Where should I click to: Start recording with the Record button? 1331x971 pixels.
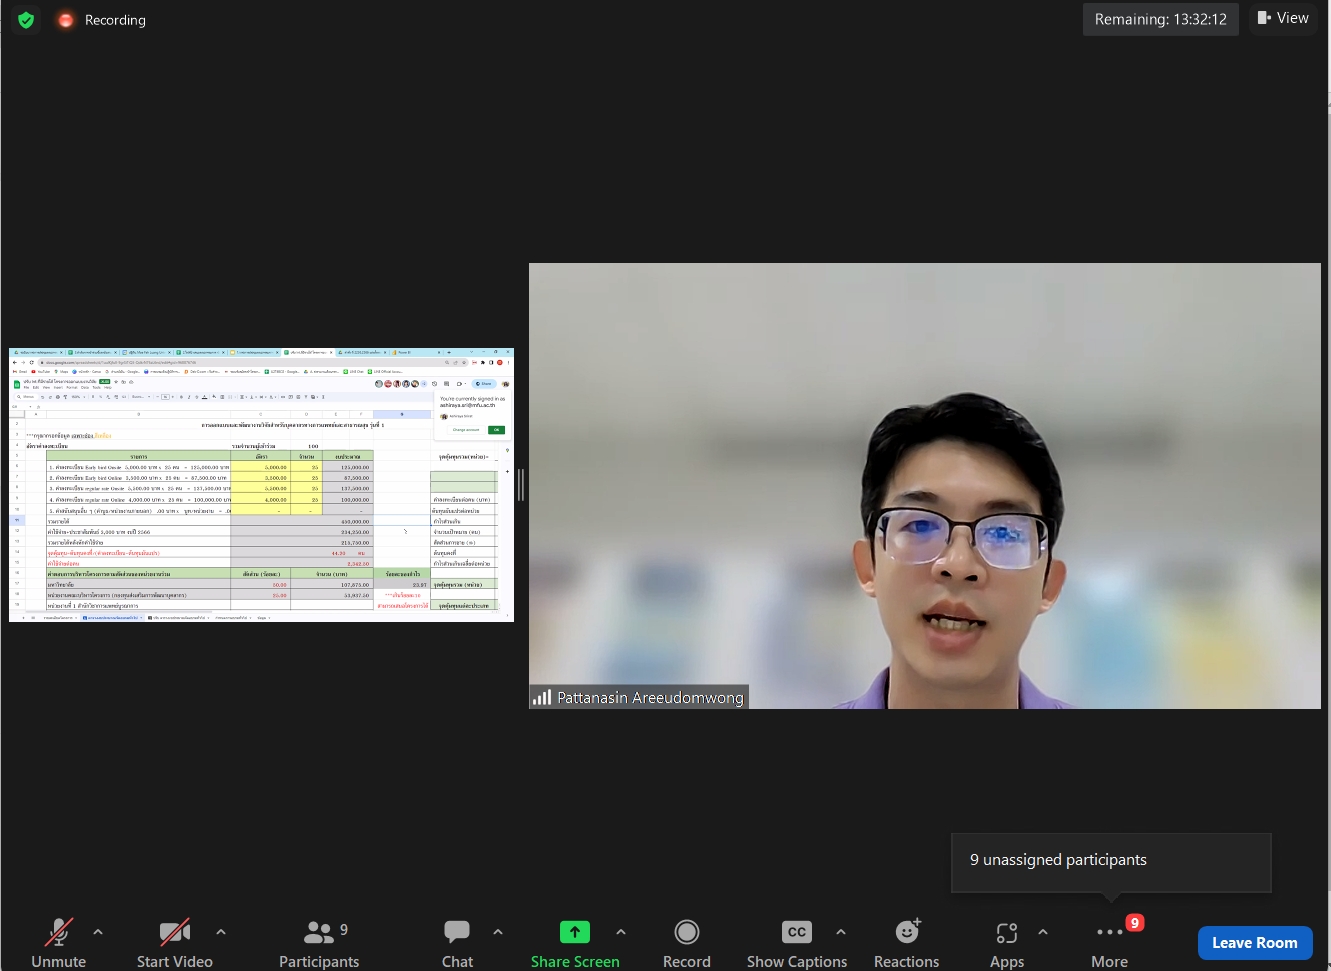tap(687, 944)
